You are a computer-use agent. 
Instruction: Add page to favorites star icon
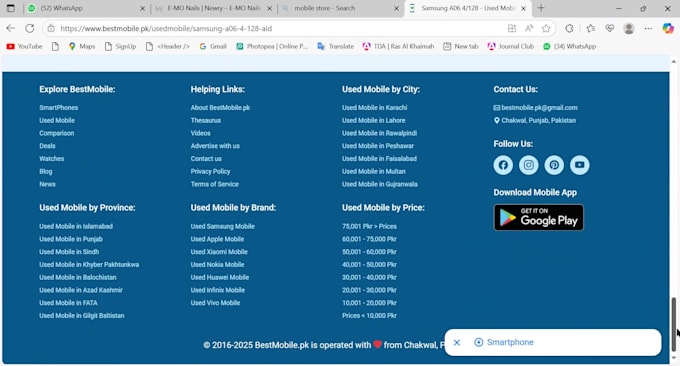click(x=546, y=29)
